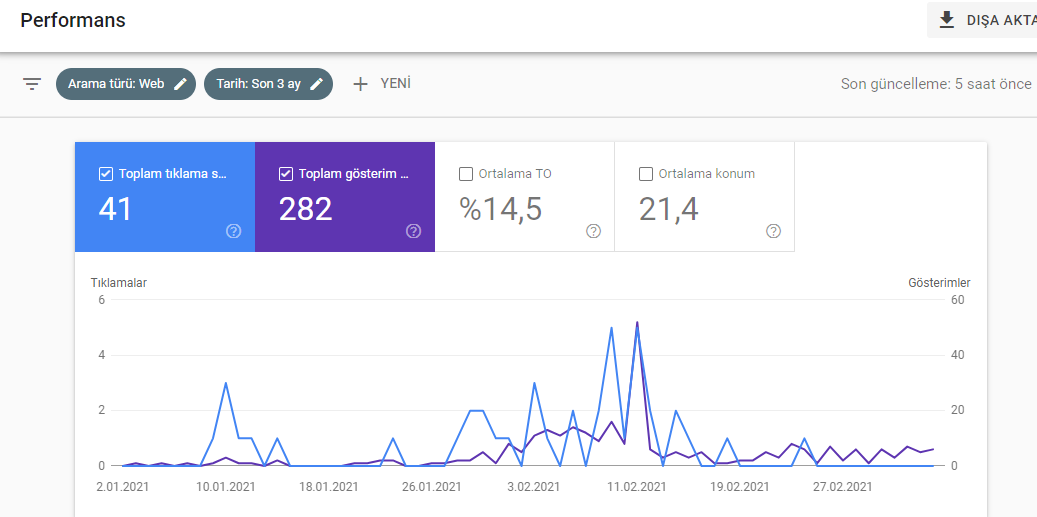The width and height of the screenshot is (1037, 517).
Task: Click Tıklamalar axis label
Action: point(118,282)
